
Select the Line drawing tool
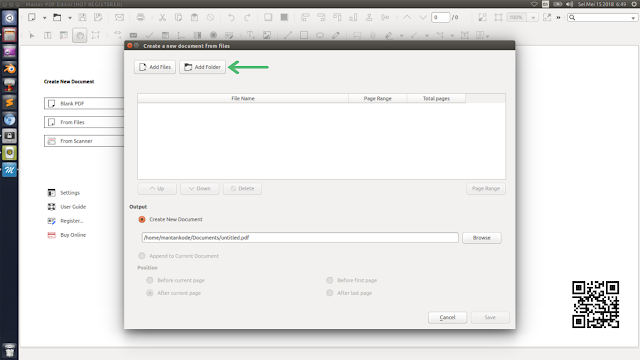point(288,35)
